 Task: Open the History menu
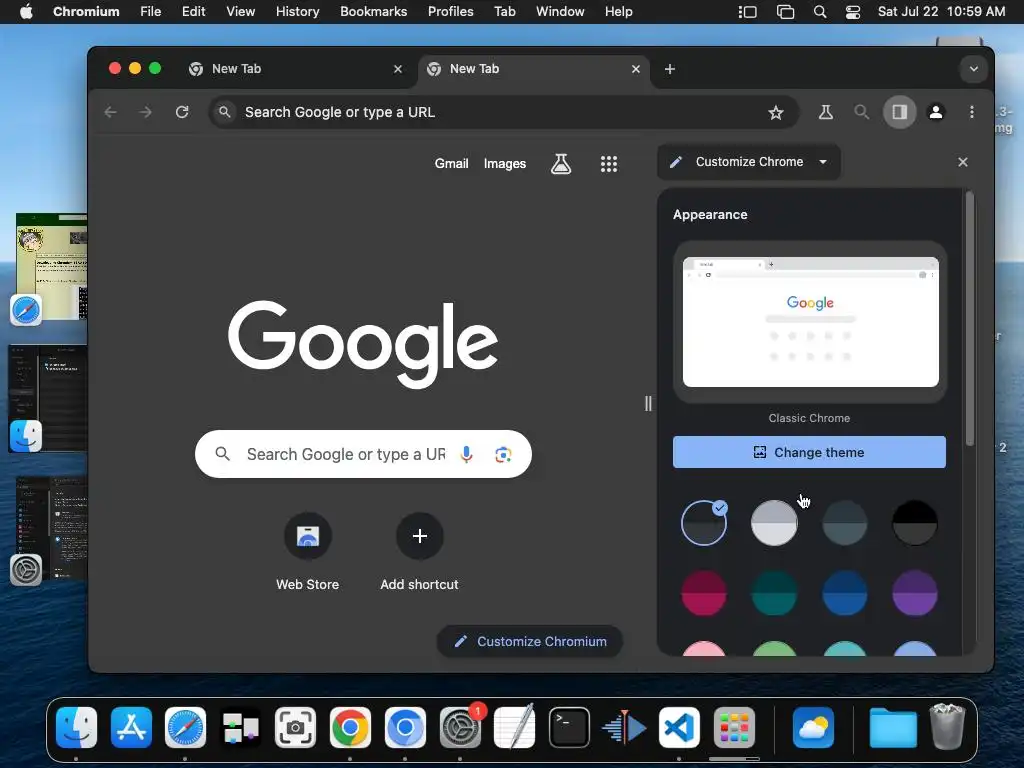297,12
